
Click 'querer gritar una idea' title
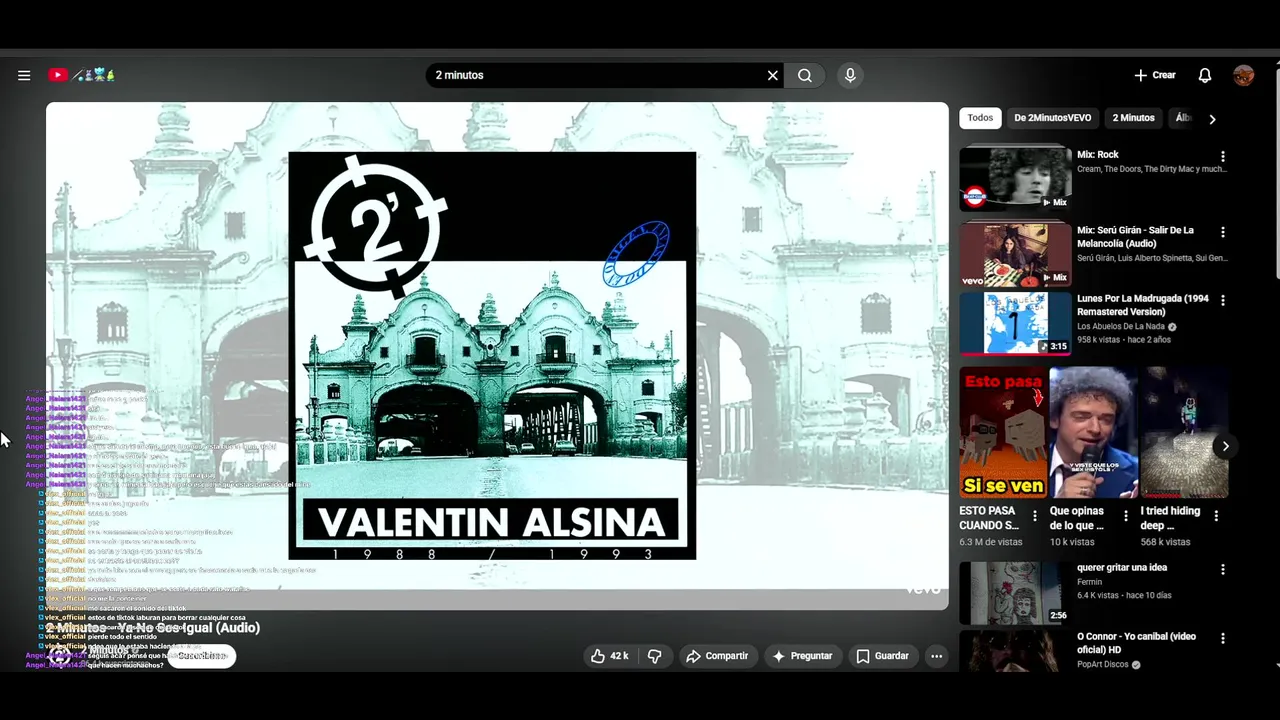point(1122,568)
